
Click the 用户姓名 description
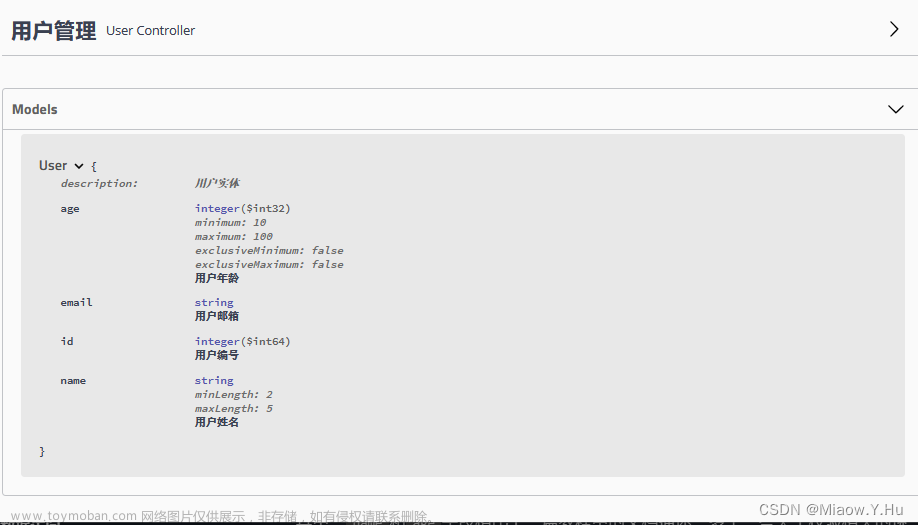click(217, 422)
